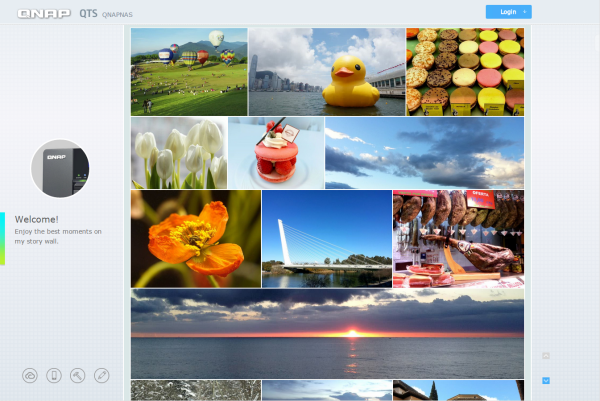Image resolution: width=600 pixels, height=401 pixels.
Task: Click the QTS title text
Action: click(88, 14)
